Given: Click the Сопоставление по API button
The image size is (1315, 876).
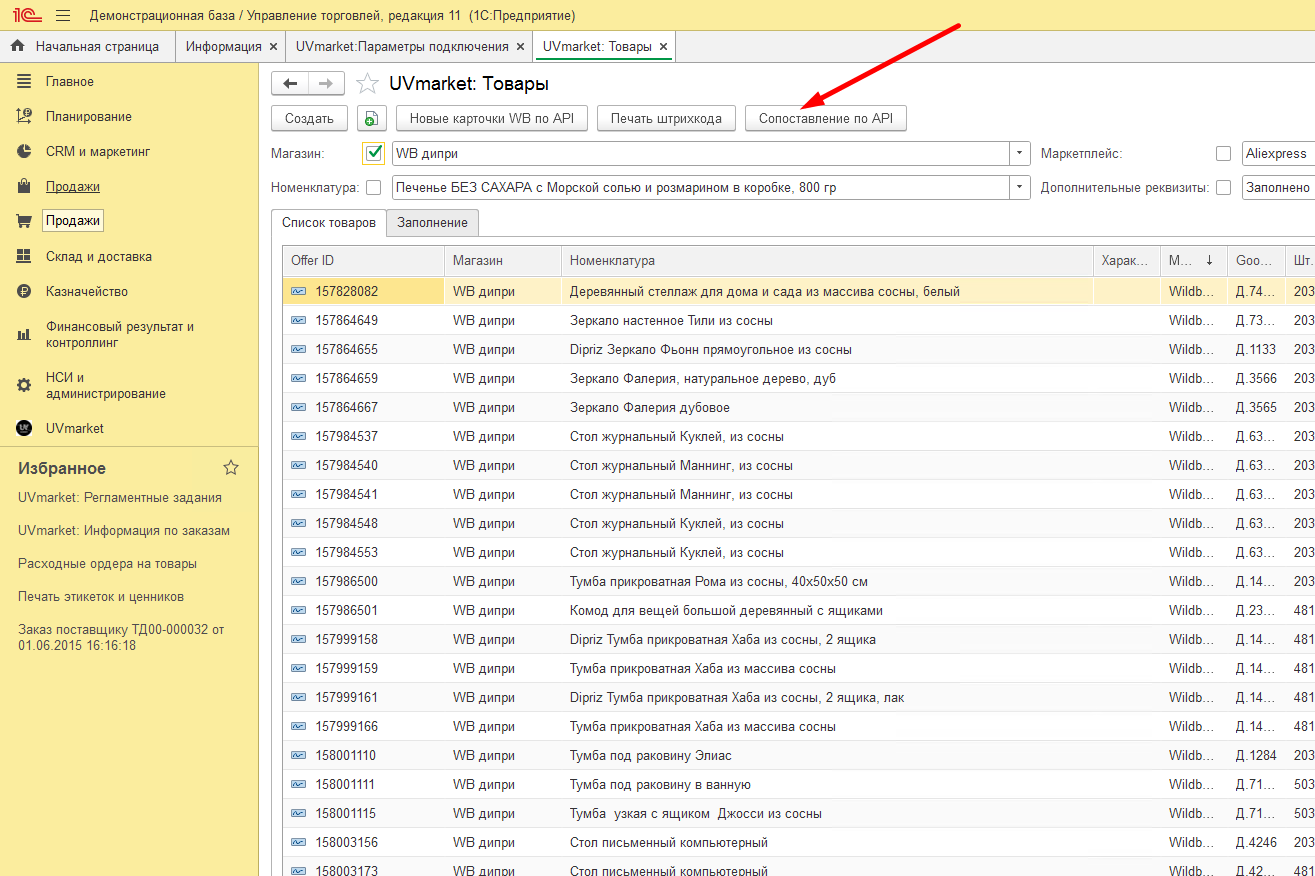Looking at the screenshot, I should (826, 118).
